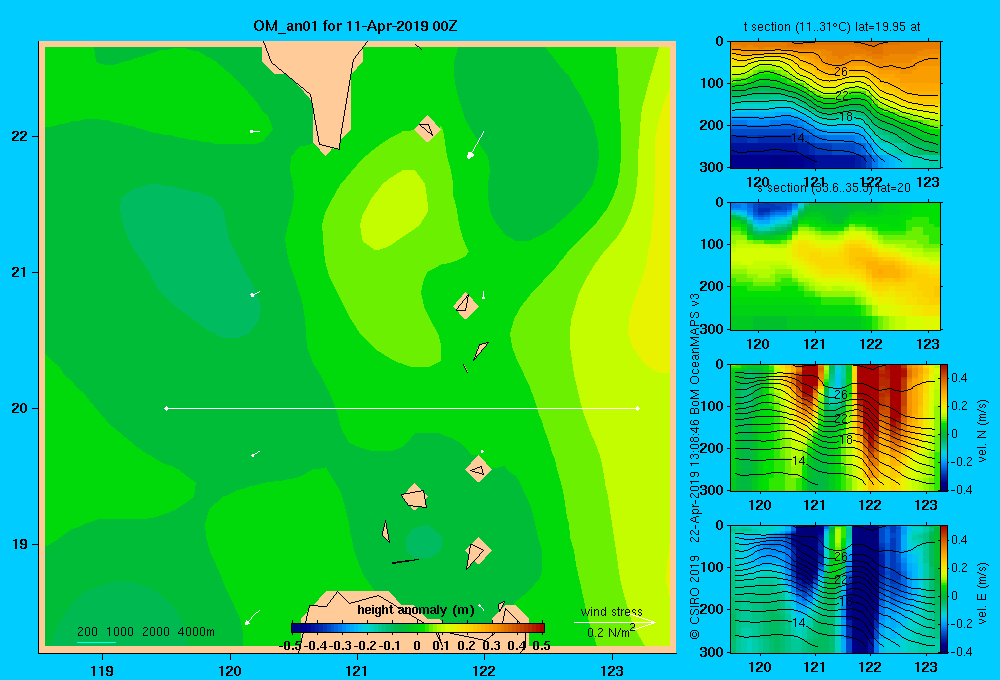The image size is (1000, 680).
Task: Open the temperature section panel
Action: coord(835,105)
